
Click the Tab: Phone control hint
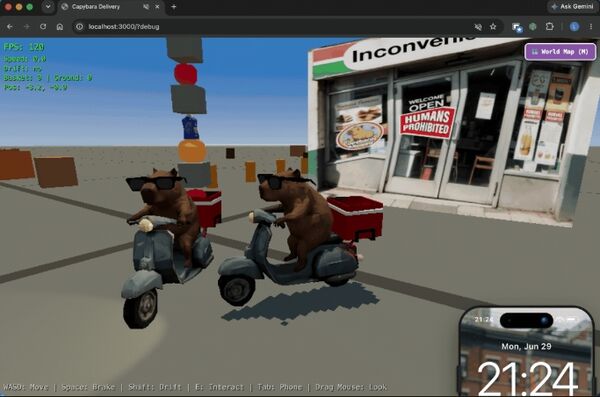pos(280,387)
